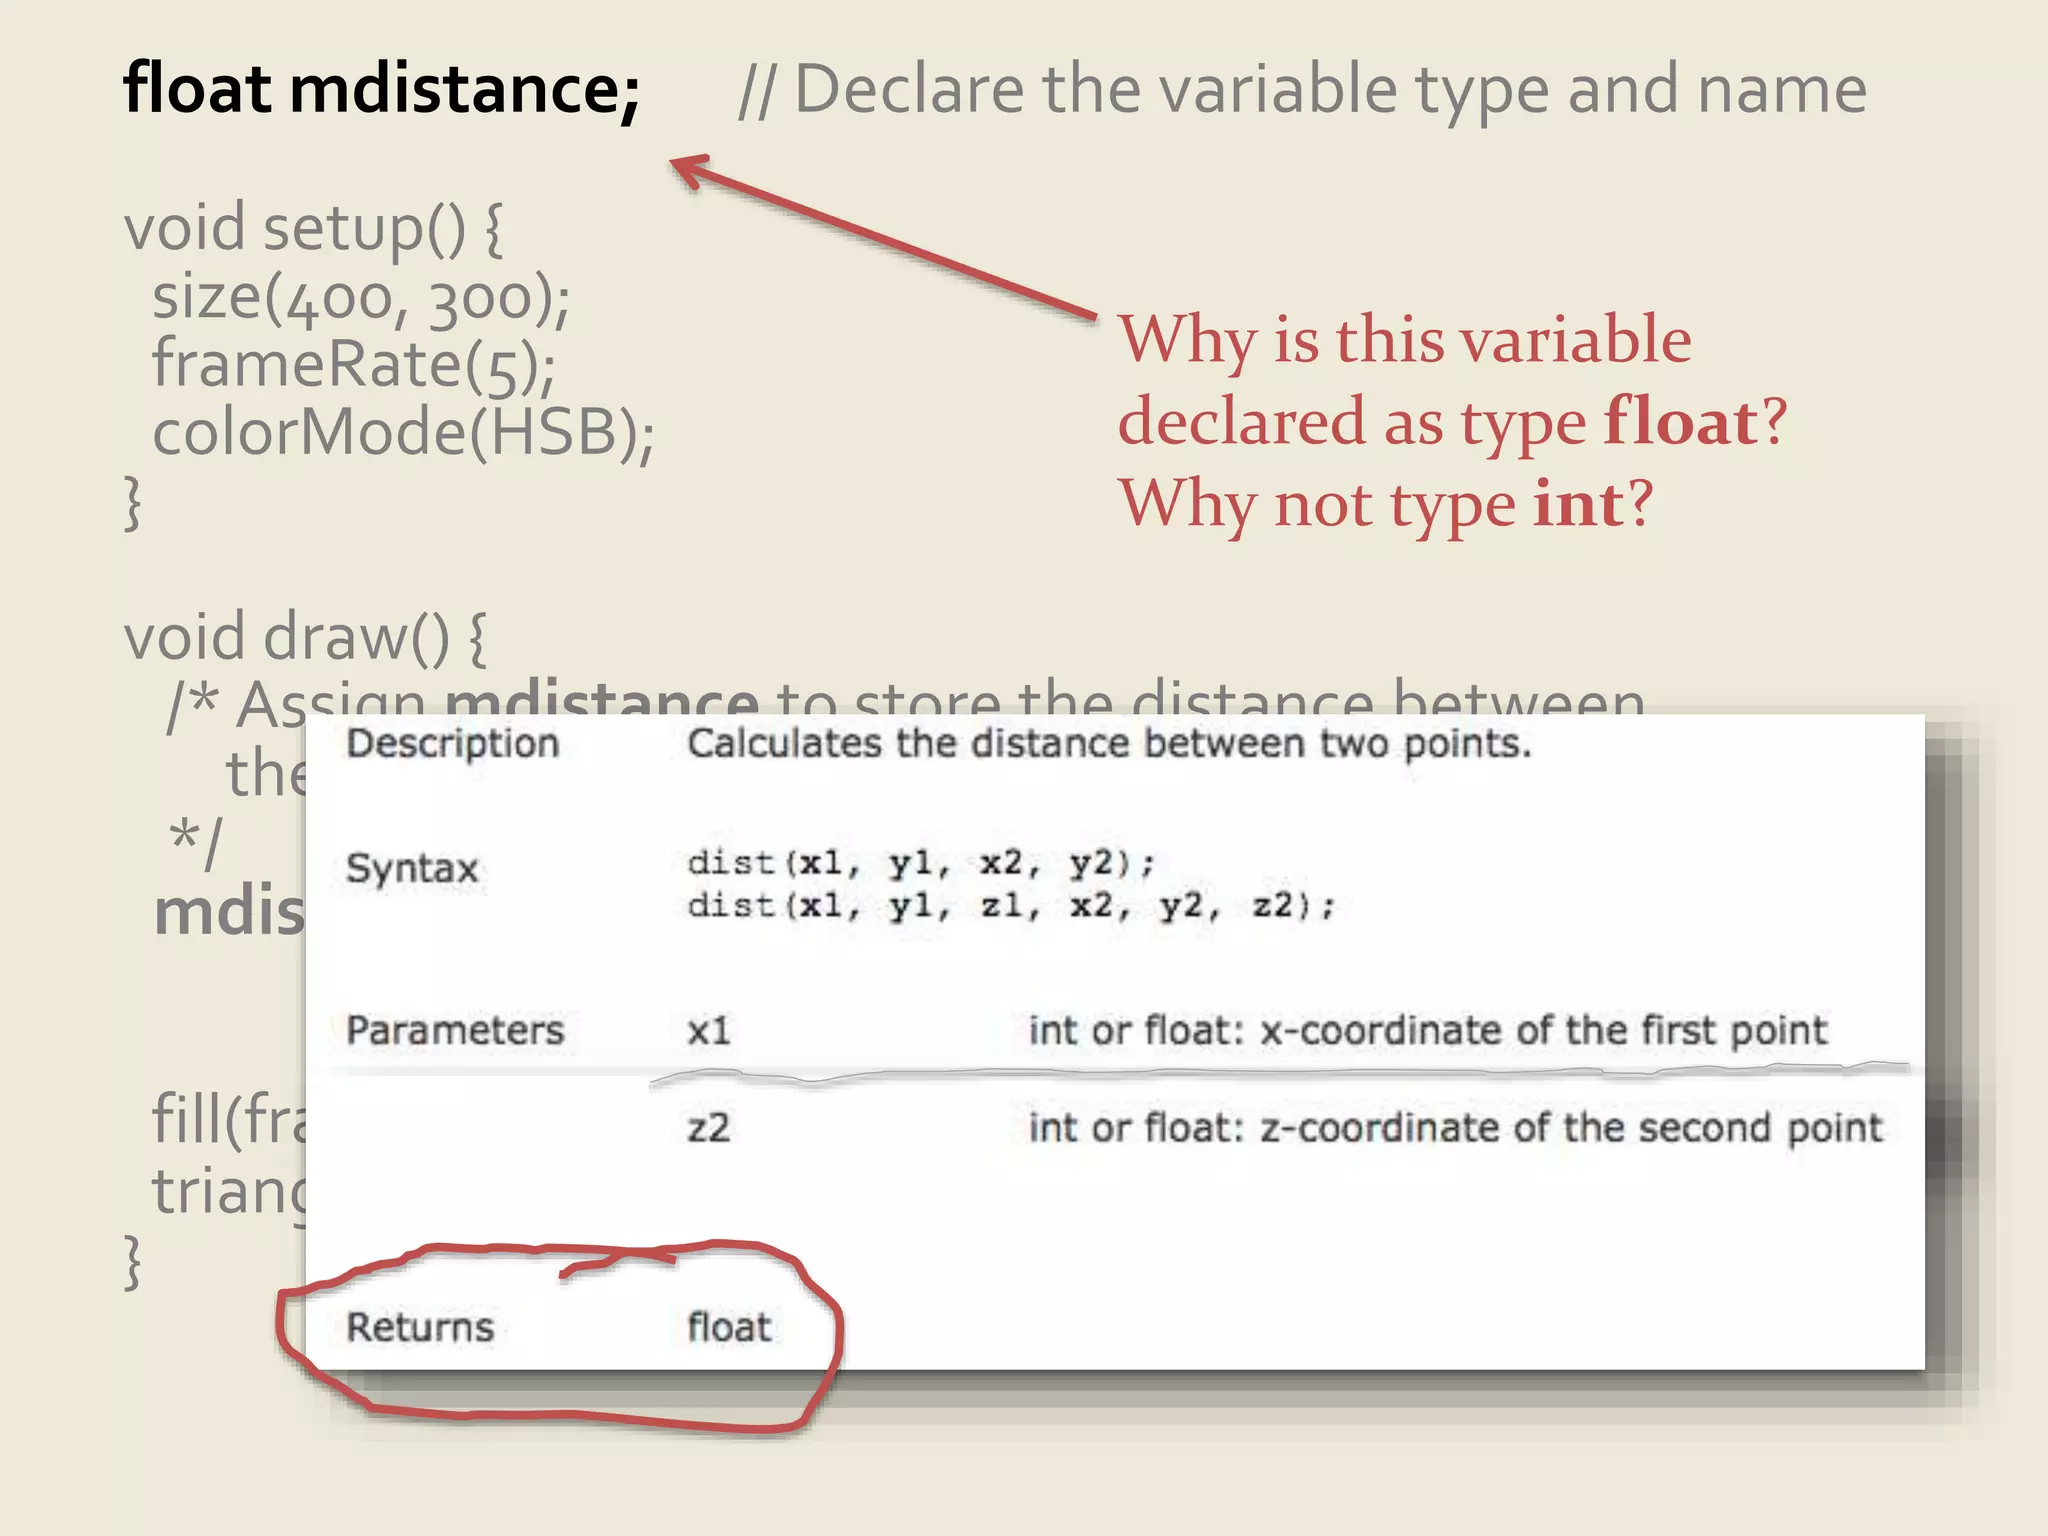Click the 'frameRate(5);' code line
2048x1536 pixels.
pos(354,365)
